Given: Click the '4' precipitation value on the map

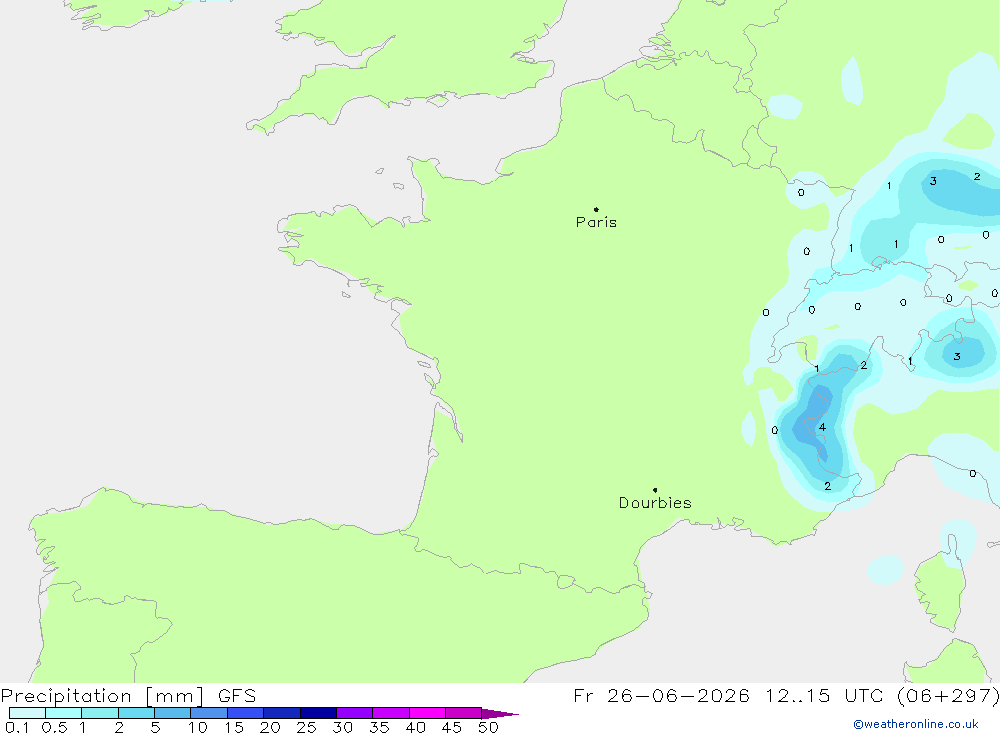Looking at the screenshot, I should [x=822, y=427].
